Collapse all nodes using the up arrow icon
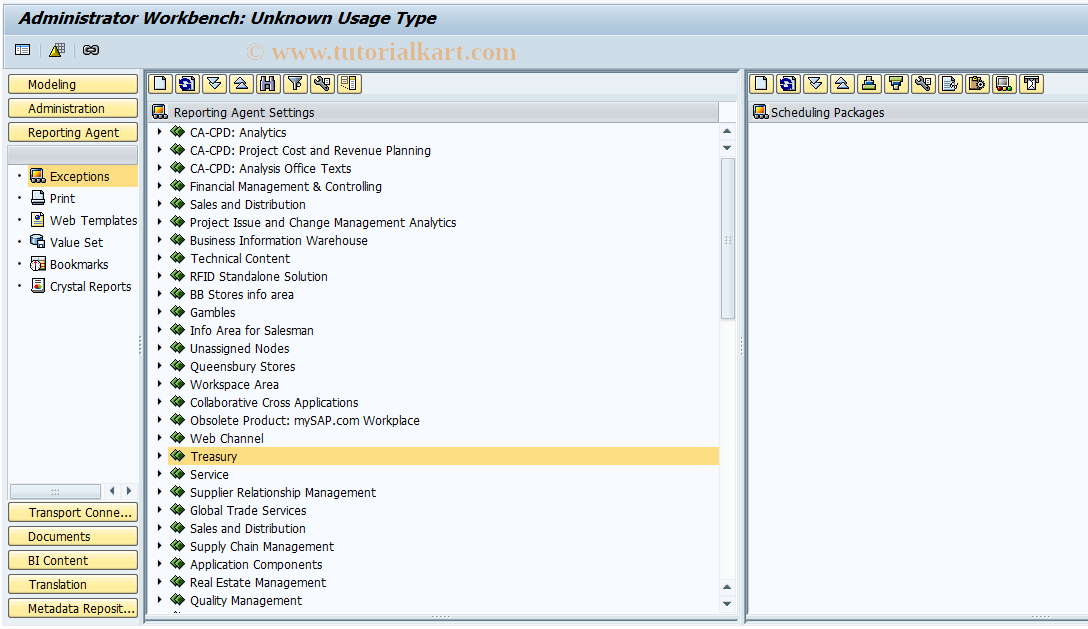Image resolution: width=1088 pixels, height=629 pixels. [x=241, y=84]
